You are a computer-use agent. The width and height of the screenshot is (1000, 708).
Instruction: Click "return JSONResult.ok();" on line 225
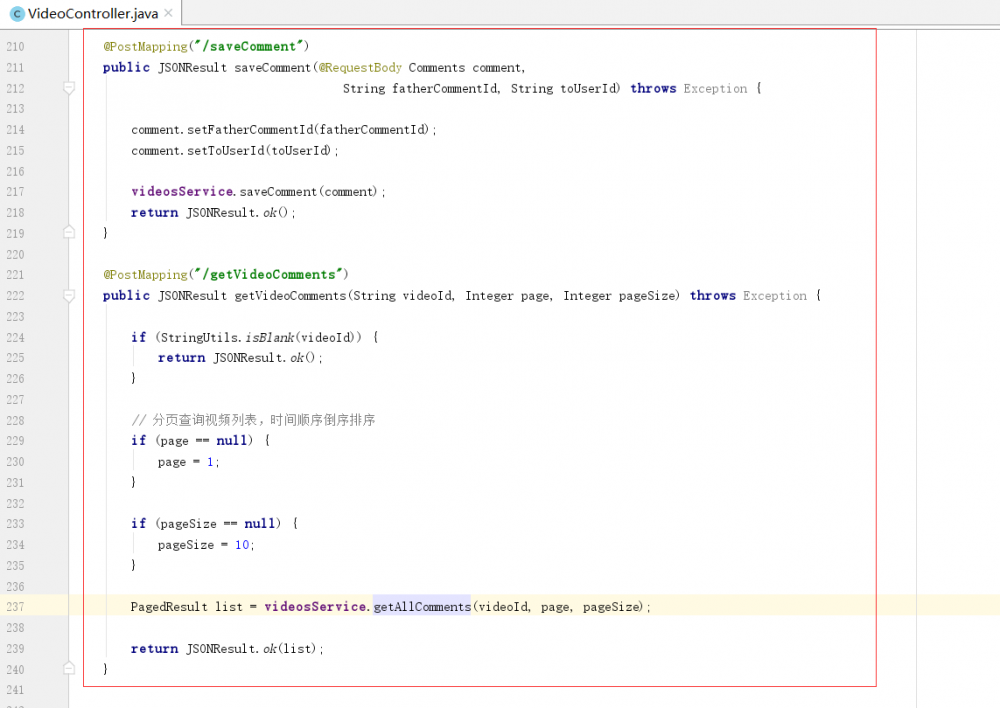click(240, 358)
